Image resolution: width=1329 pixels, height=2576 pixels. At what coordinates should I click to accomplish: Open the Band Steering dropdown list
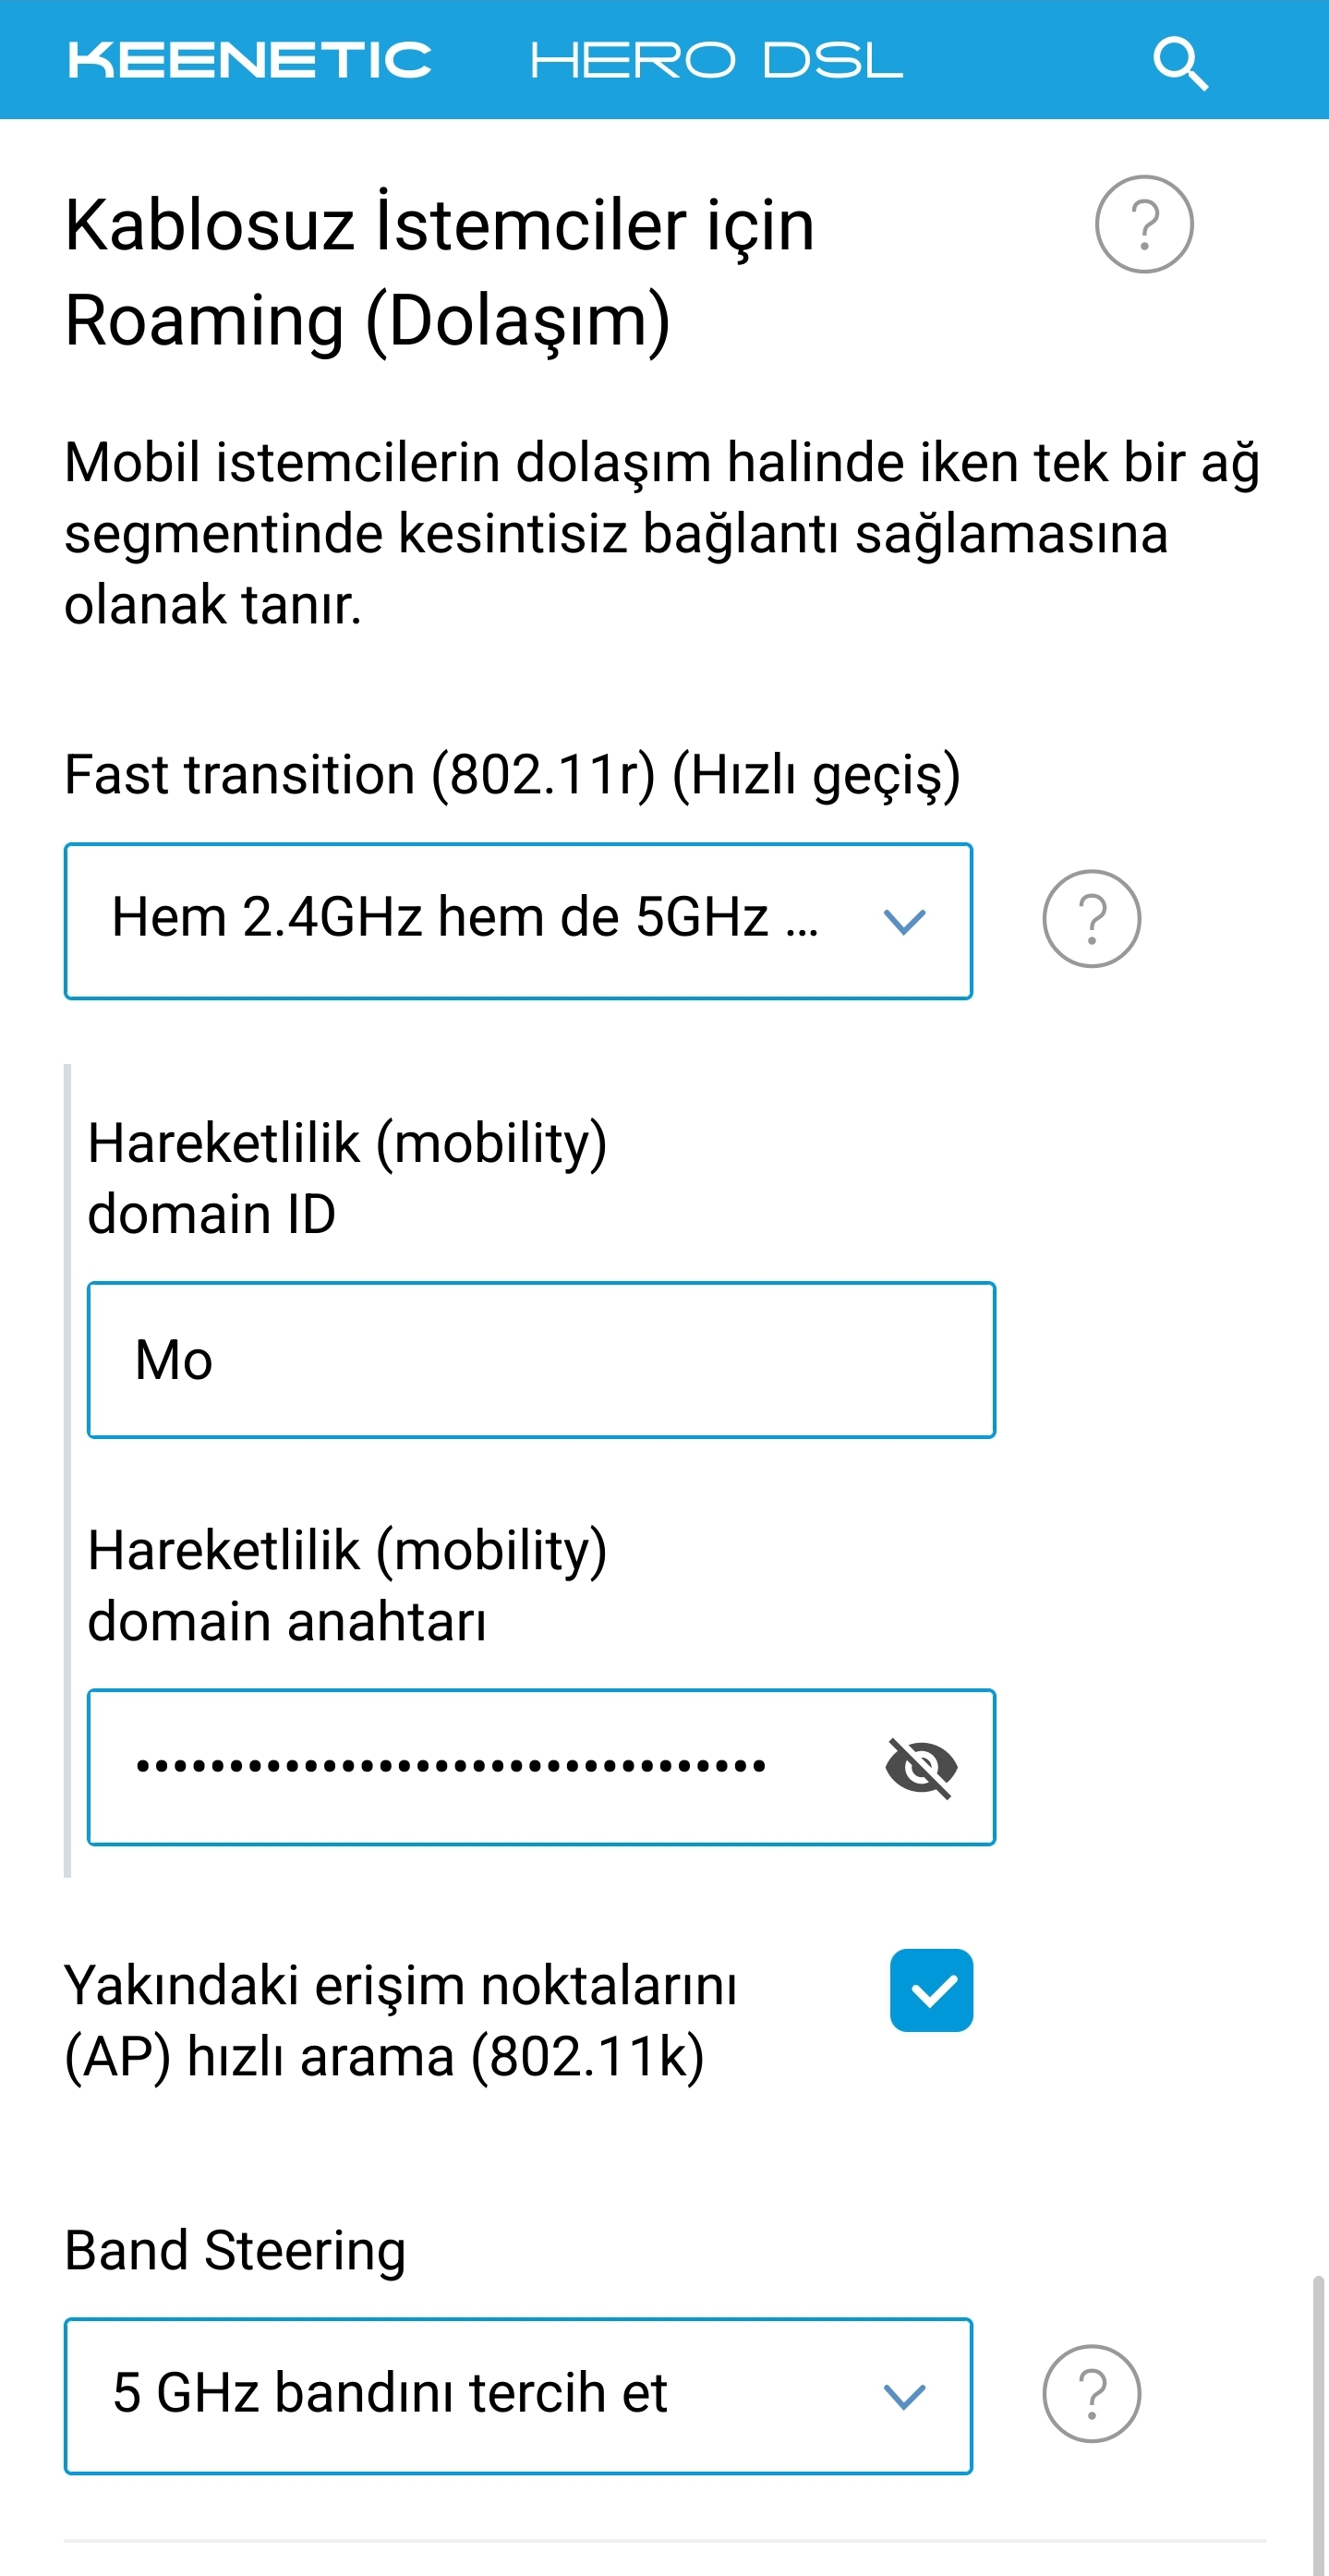518,2396
